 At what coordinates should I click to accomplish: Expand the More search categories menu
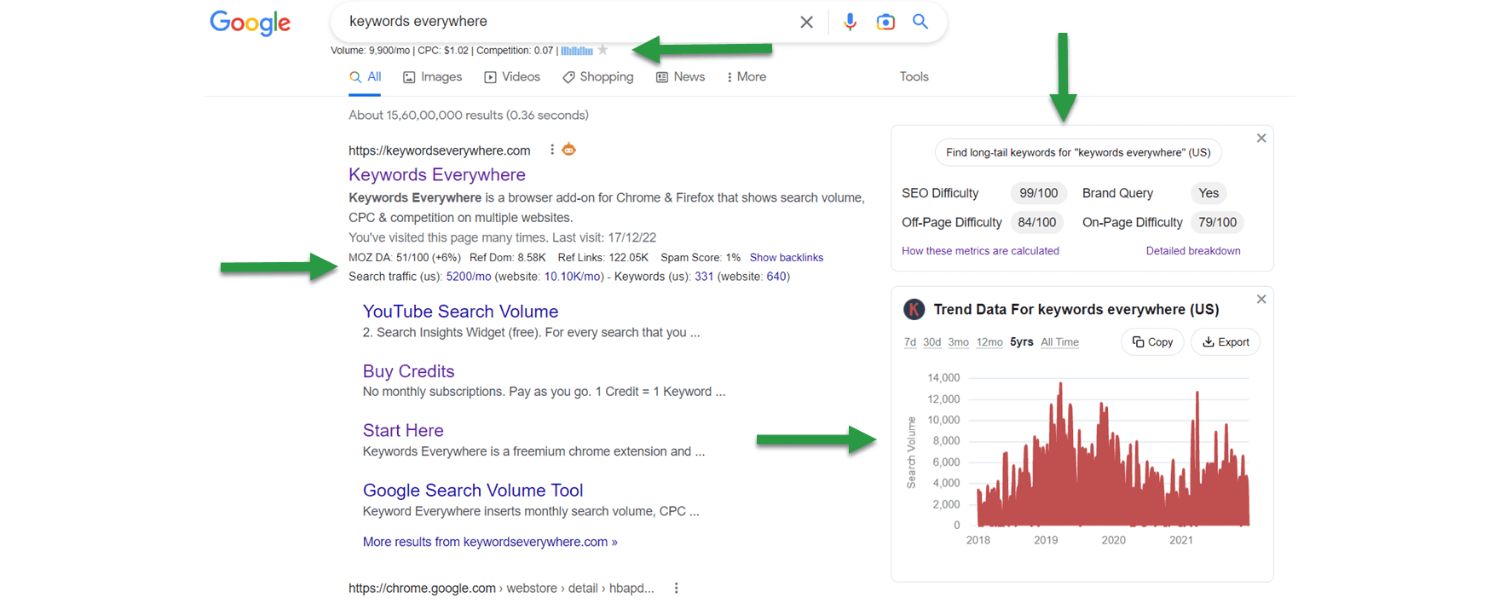pyautogui.click(x=746, y=76)
